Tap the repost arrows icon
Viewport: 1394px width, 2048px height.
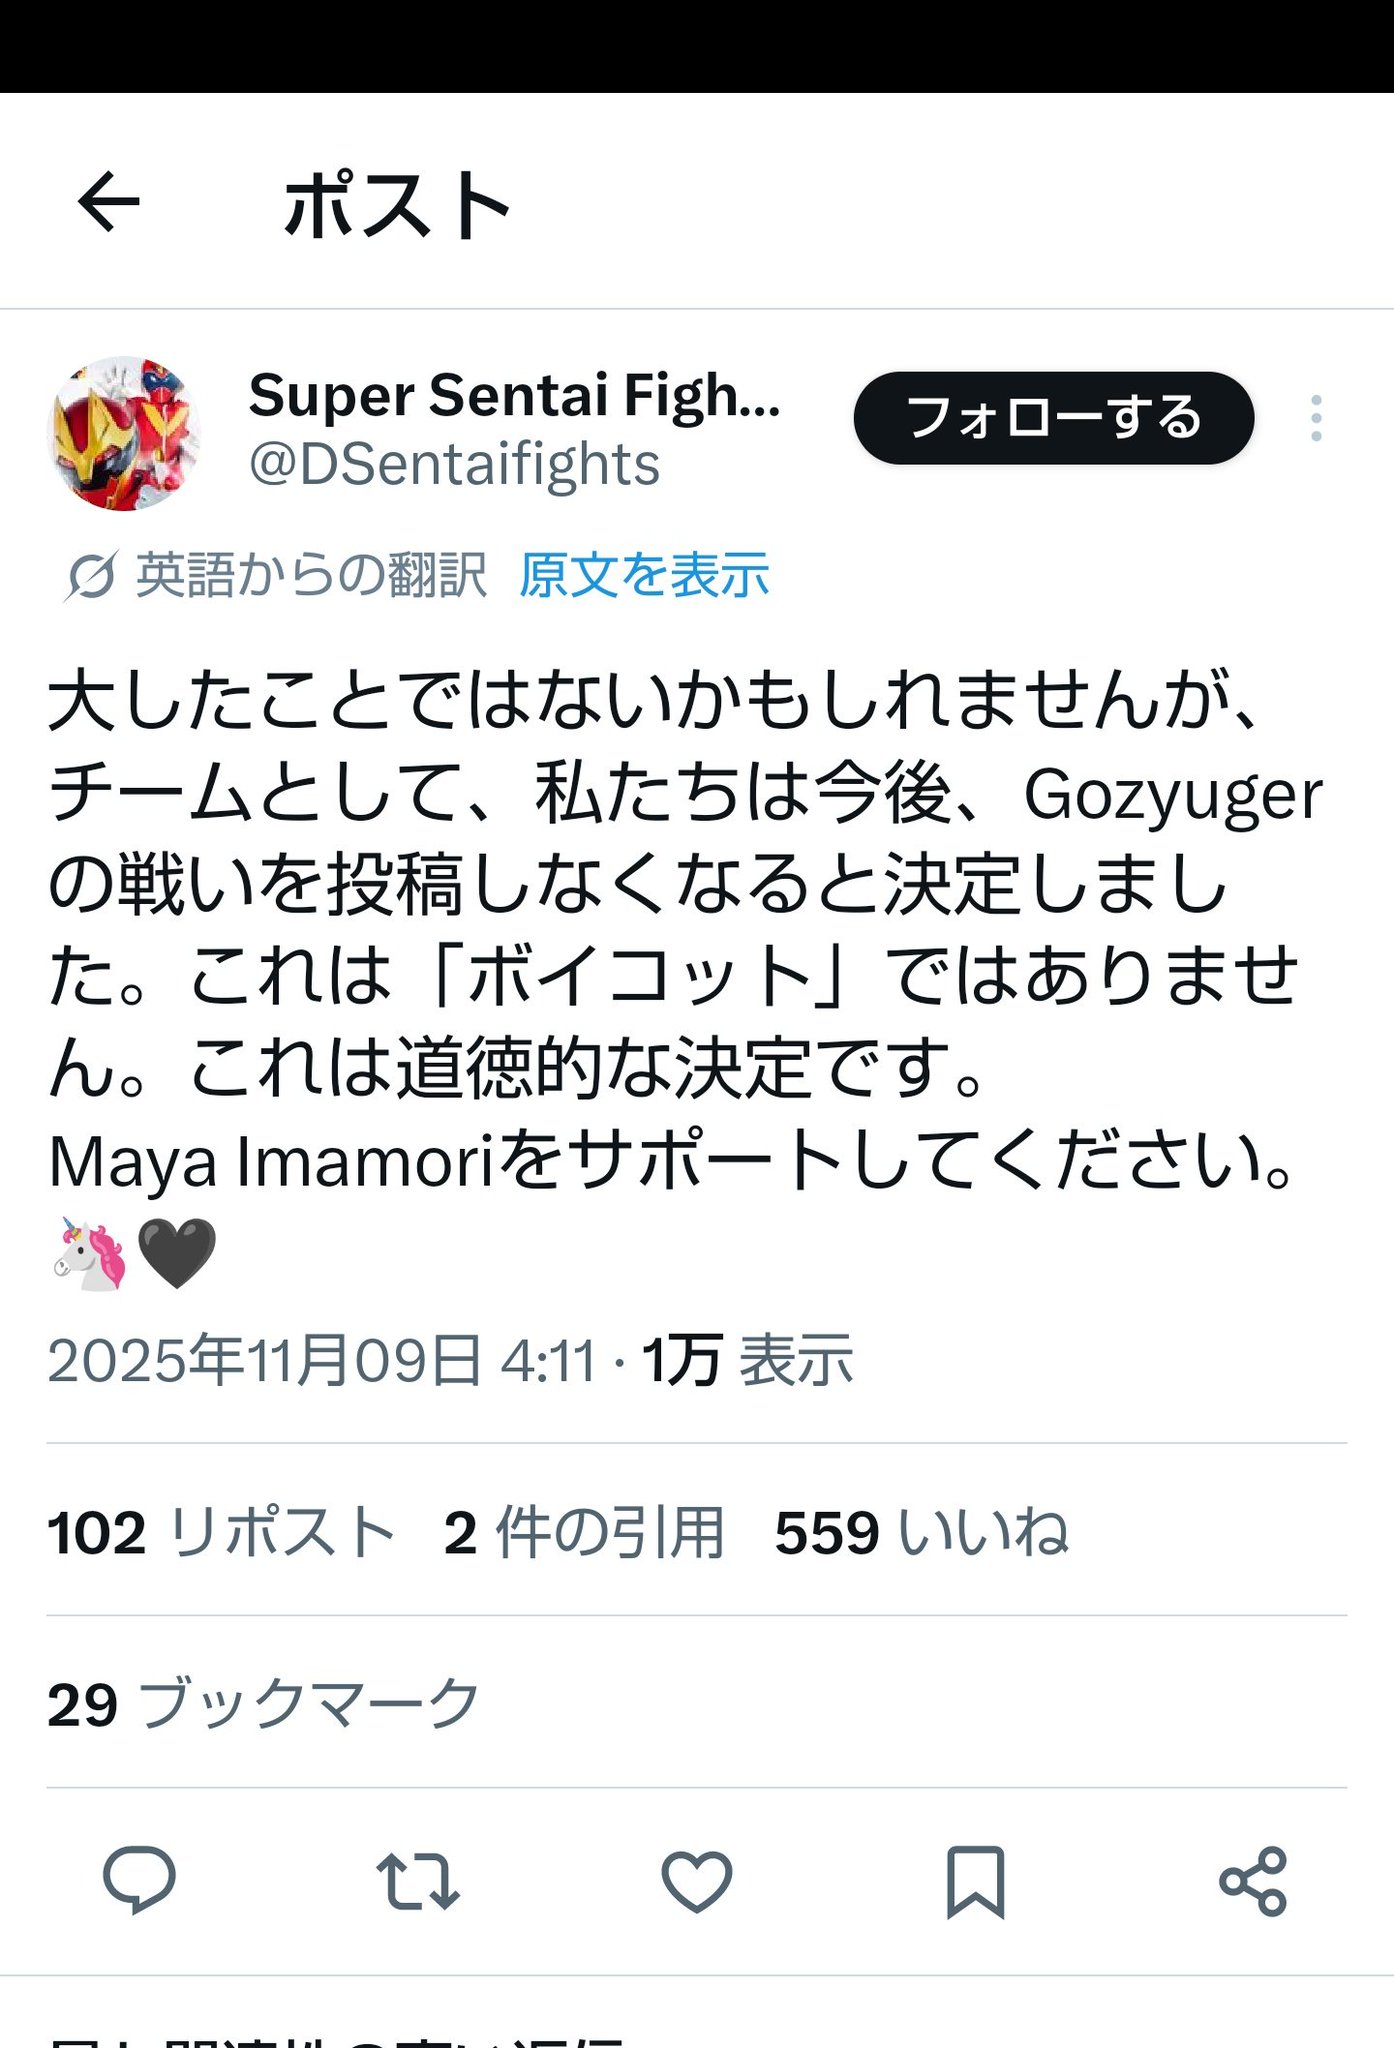coord(418,1880)
